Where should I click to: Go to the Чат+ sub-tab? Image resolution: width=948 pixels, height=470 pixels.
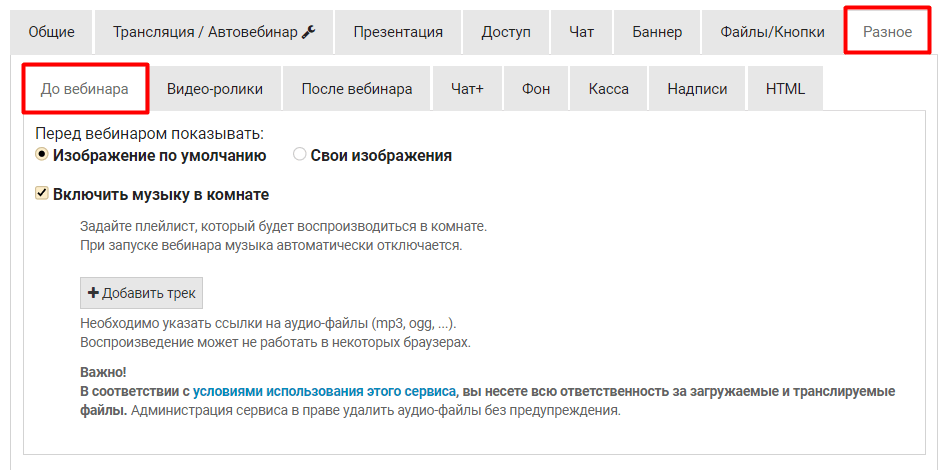coord(467,89)
